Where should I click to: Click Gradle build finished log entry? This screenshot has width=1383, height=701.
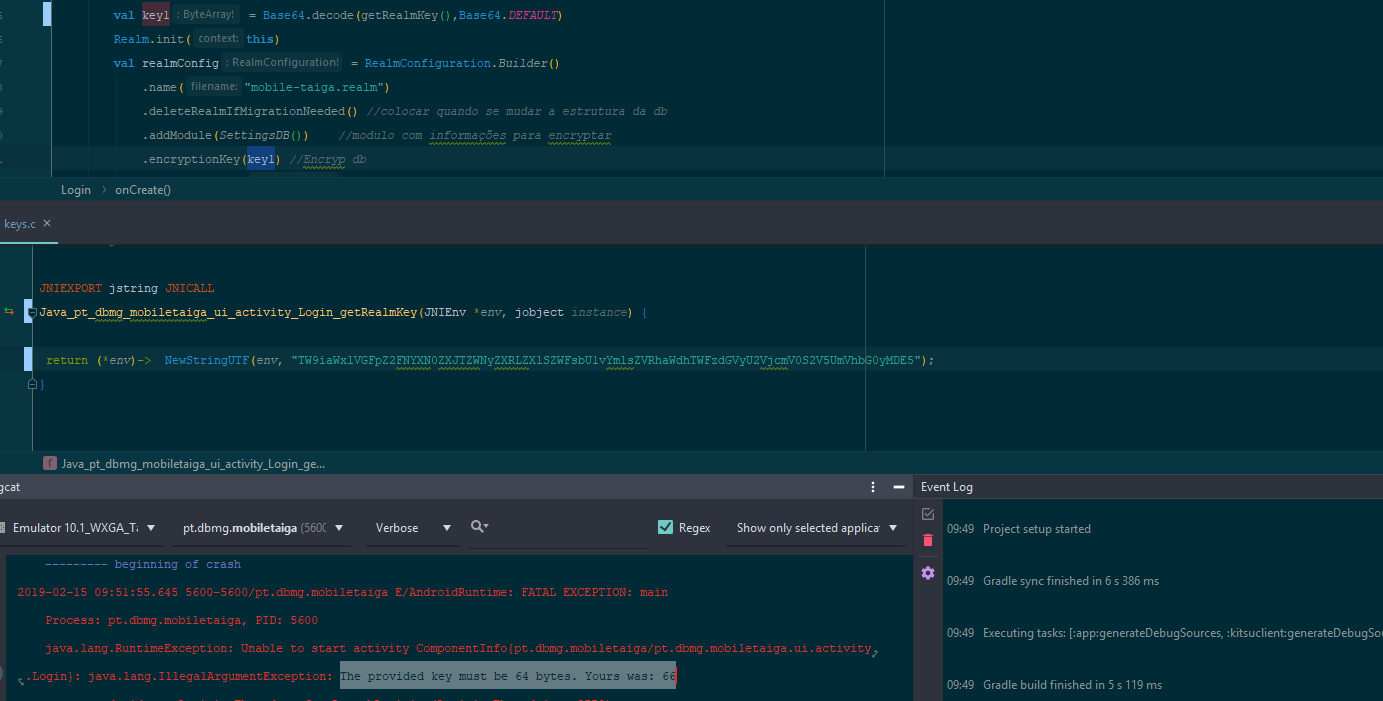tap(1072, 685)
